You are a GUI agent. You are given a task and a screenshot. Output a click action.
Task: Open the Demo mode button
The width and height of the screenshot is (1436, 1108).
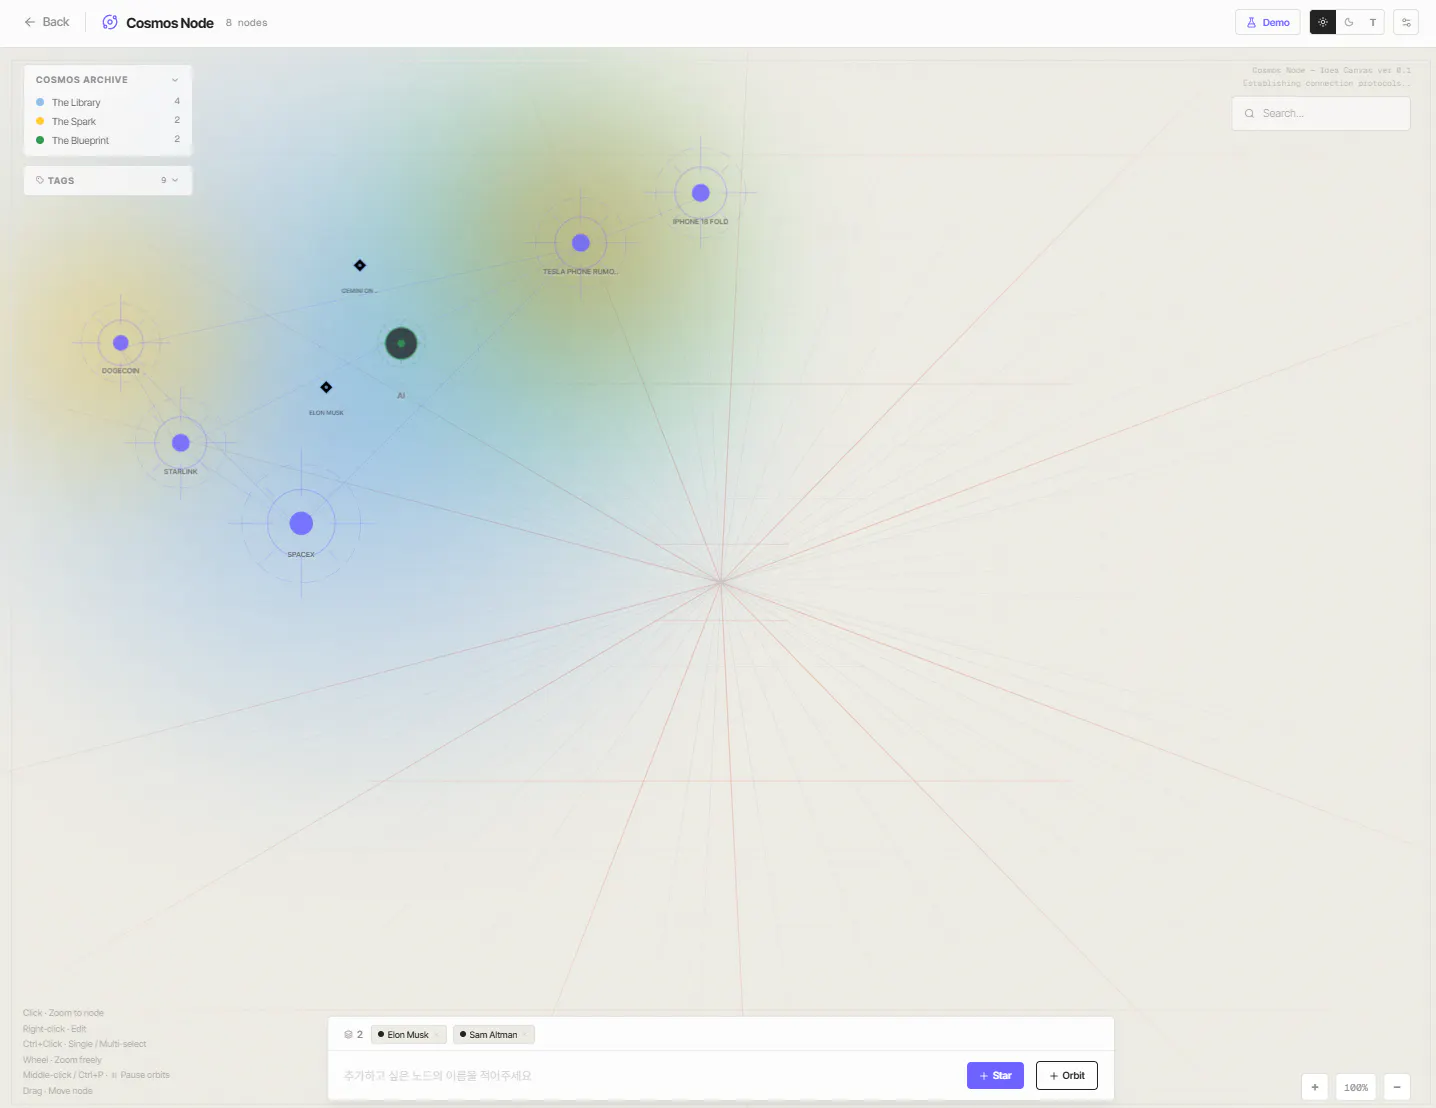coord(1267,22)
